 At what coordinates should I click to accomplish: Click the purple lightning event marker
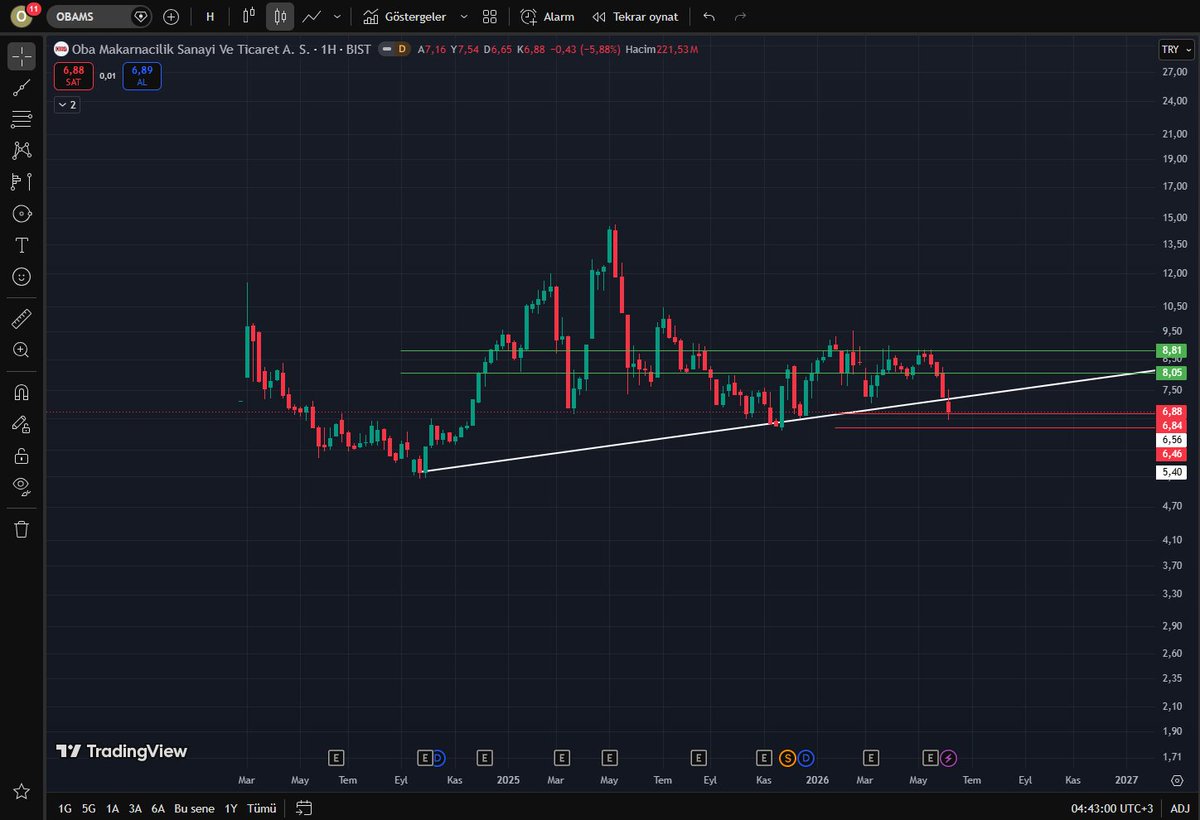click(x=948, y=757)
